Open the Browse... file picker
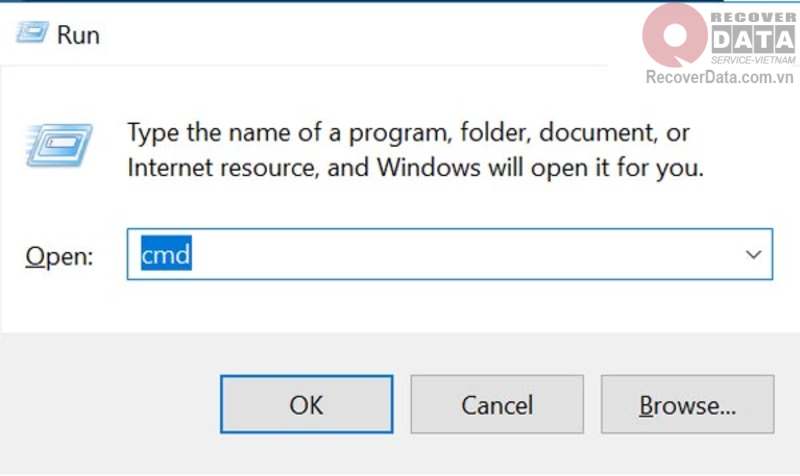 (687, 405)
